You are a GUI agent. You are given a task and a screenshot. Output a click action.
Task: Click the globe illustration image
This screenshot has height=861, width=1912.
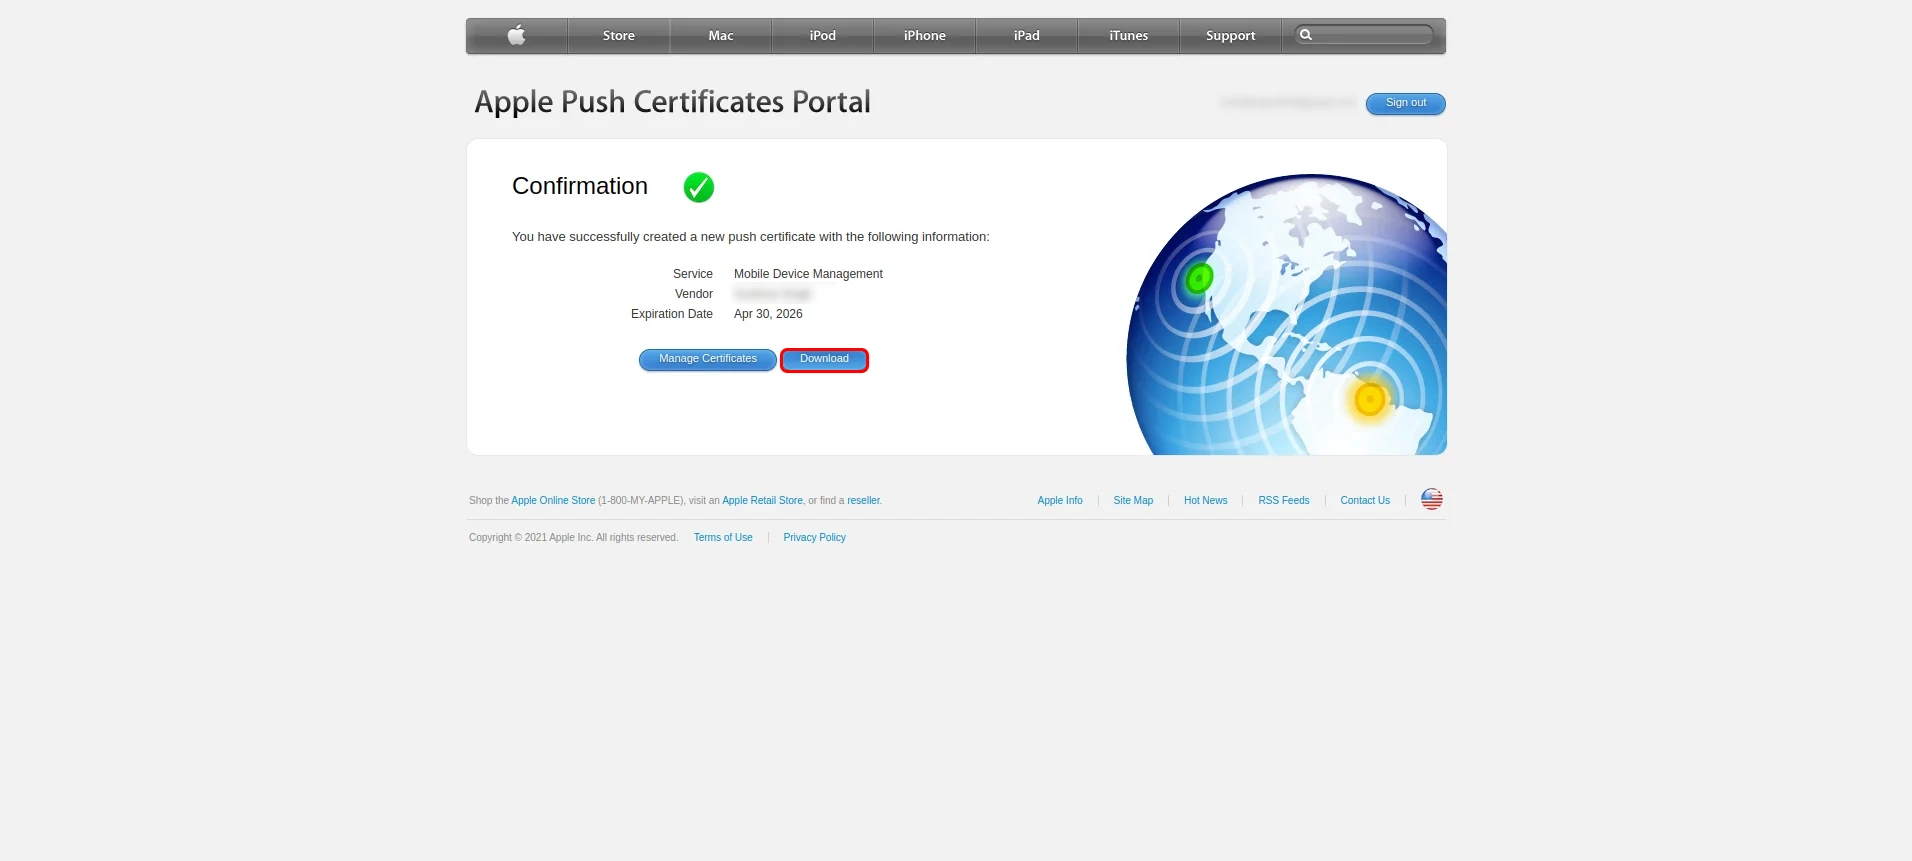[1287, 315]
